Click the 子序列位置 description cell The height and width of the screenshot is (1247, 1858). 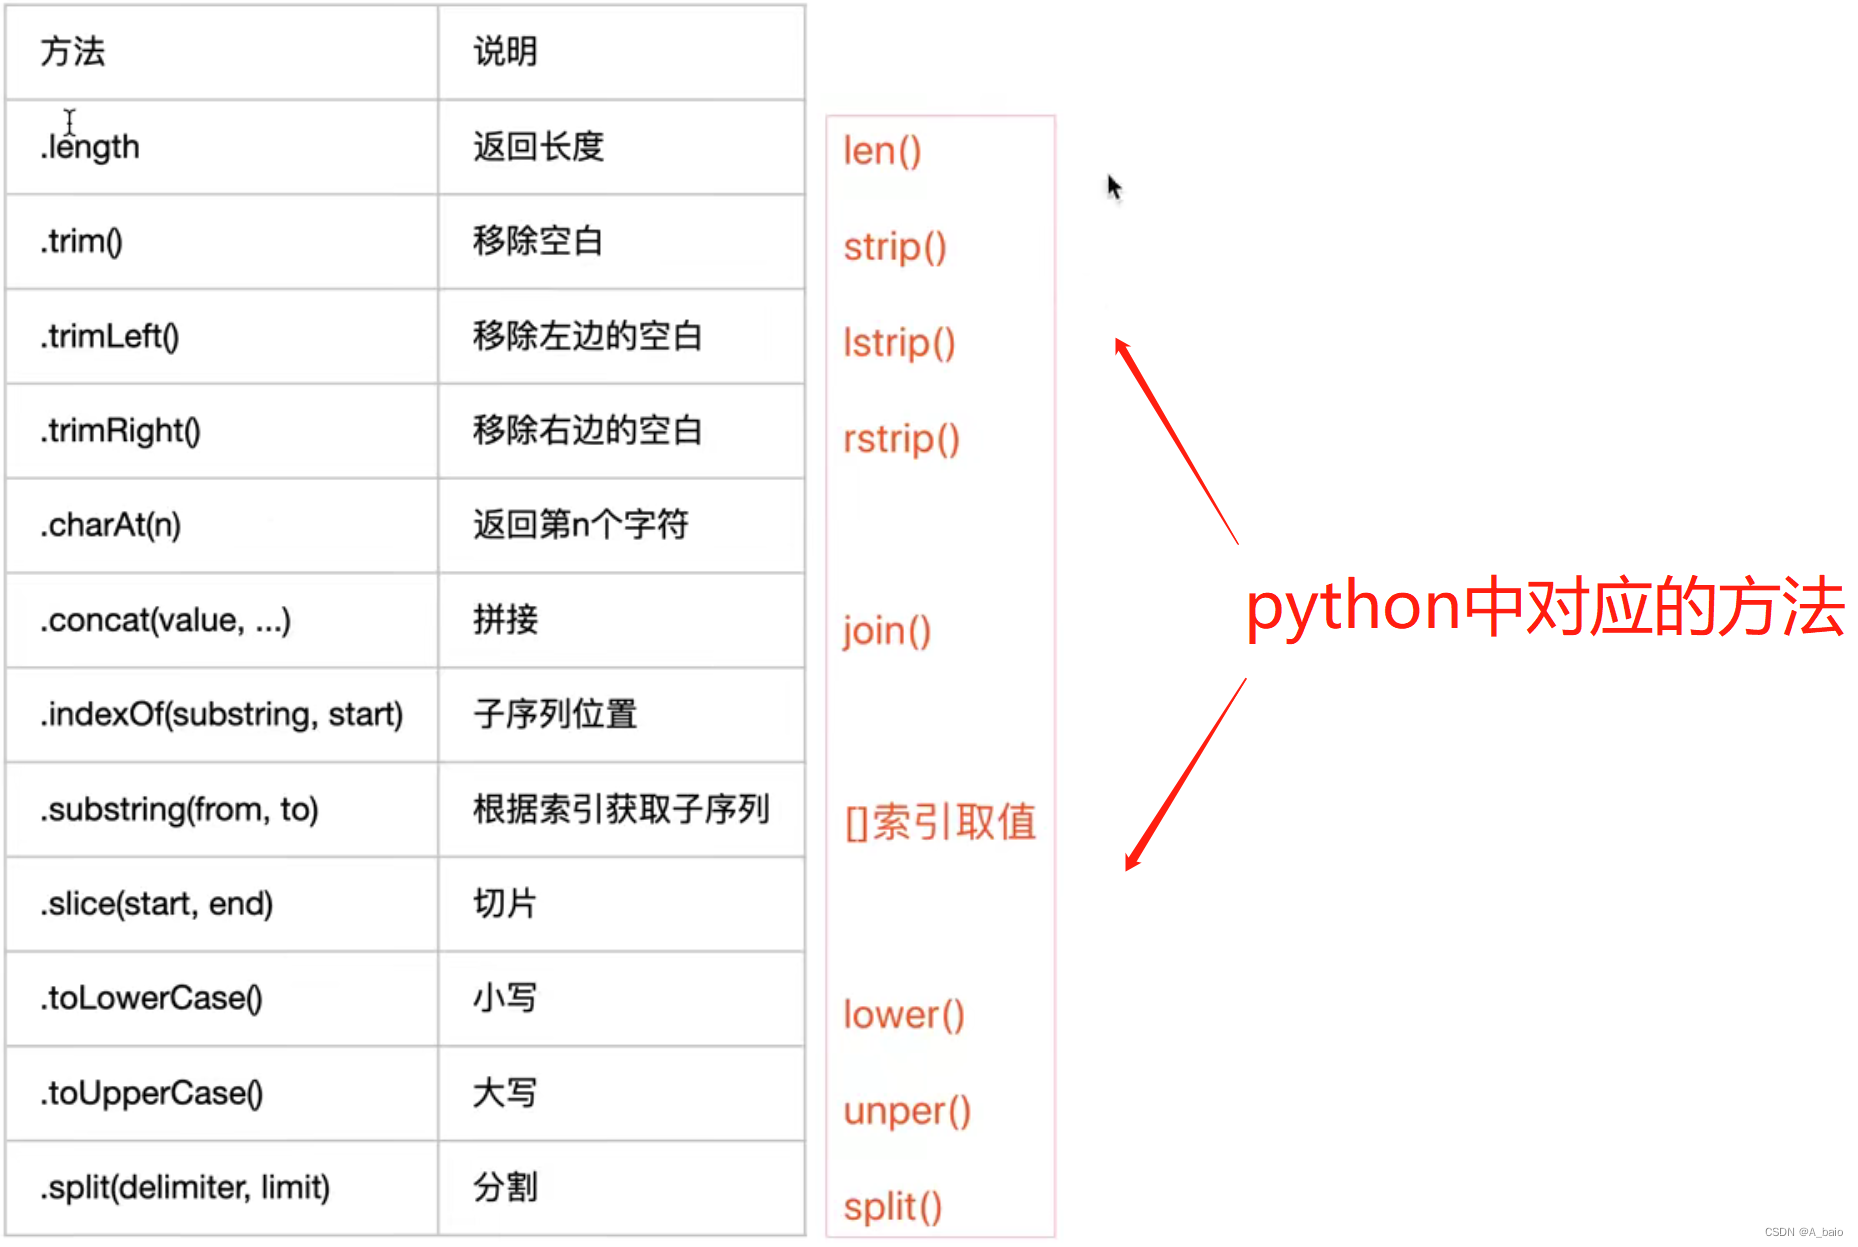(x=621, y=715)
